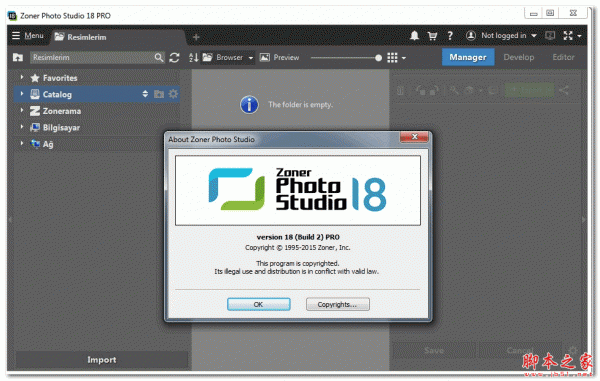The height and width of the screenshot is (381, 600).
Task: Click the dimmed trash delete icon
Action: (400, 91)
